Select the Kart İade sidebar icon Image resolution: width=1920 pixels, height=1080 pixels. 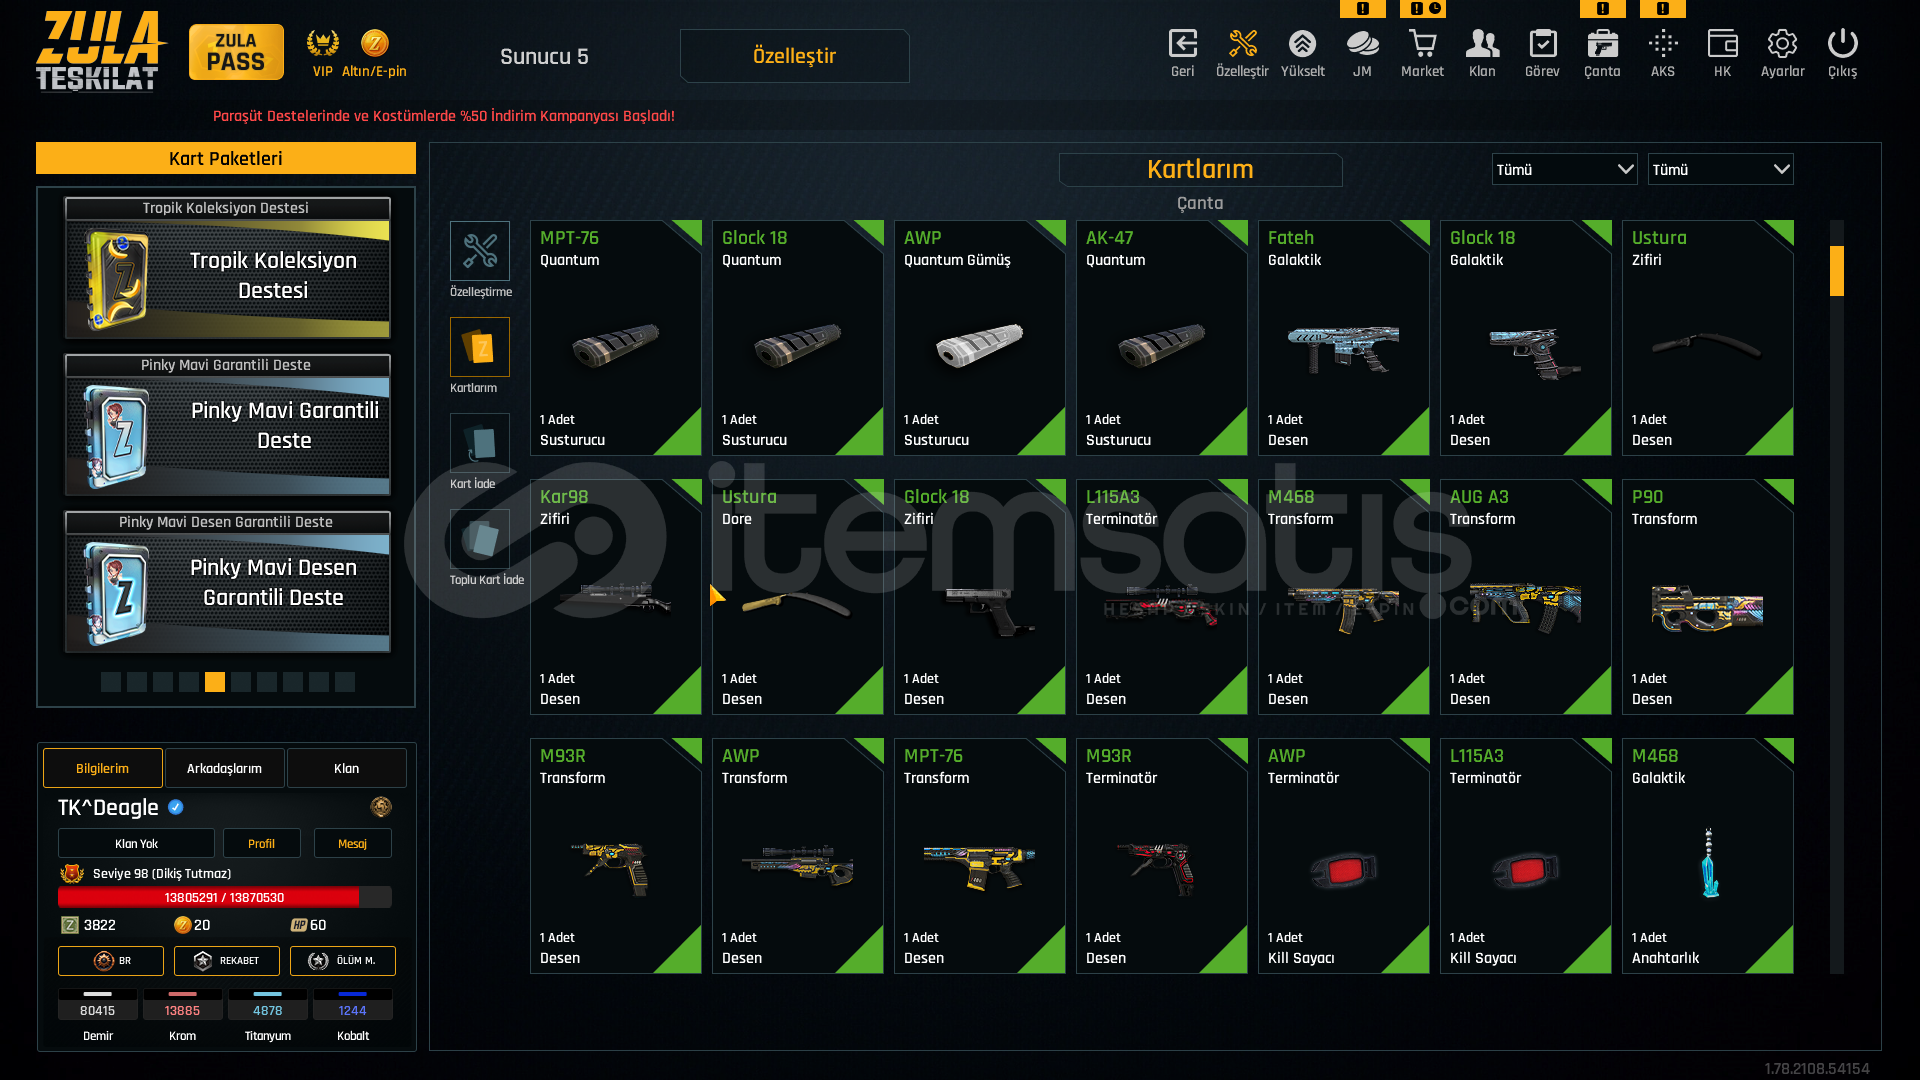(x=480, y=443)
